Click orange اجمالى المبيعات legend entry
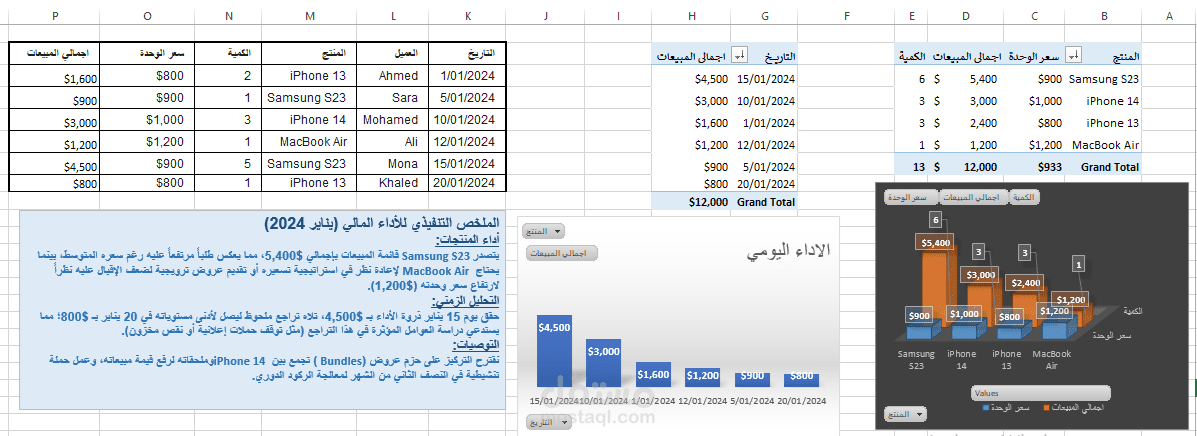 [x=1073, y=408]
